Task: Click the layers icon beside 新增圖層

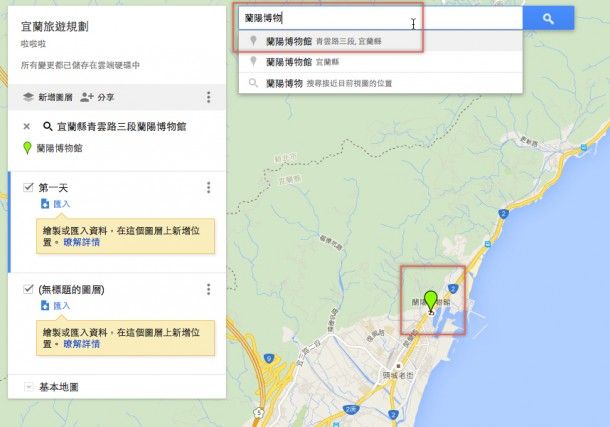Action: [x=28, y=97]
